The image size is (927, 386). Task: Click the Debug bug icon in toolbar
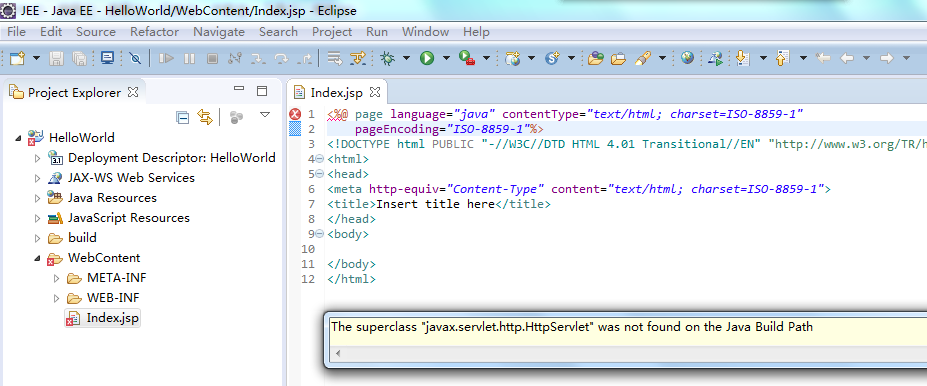(x=388, y=58)
